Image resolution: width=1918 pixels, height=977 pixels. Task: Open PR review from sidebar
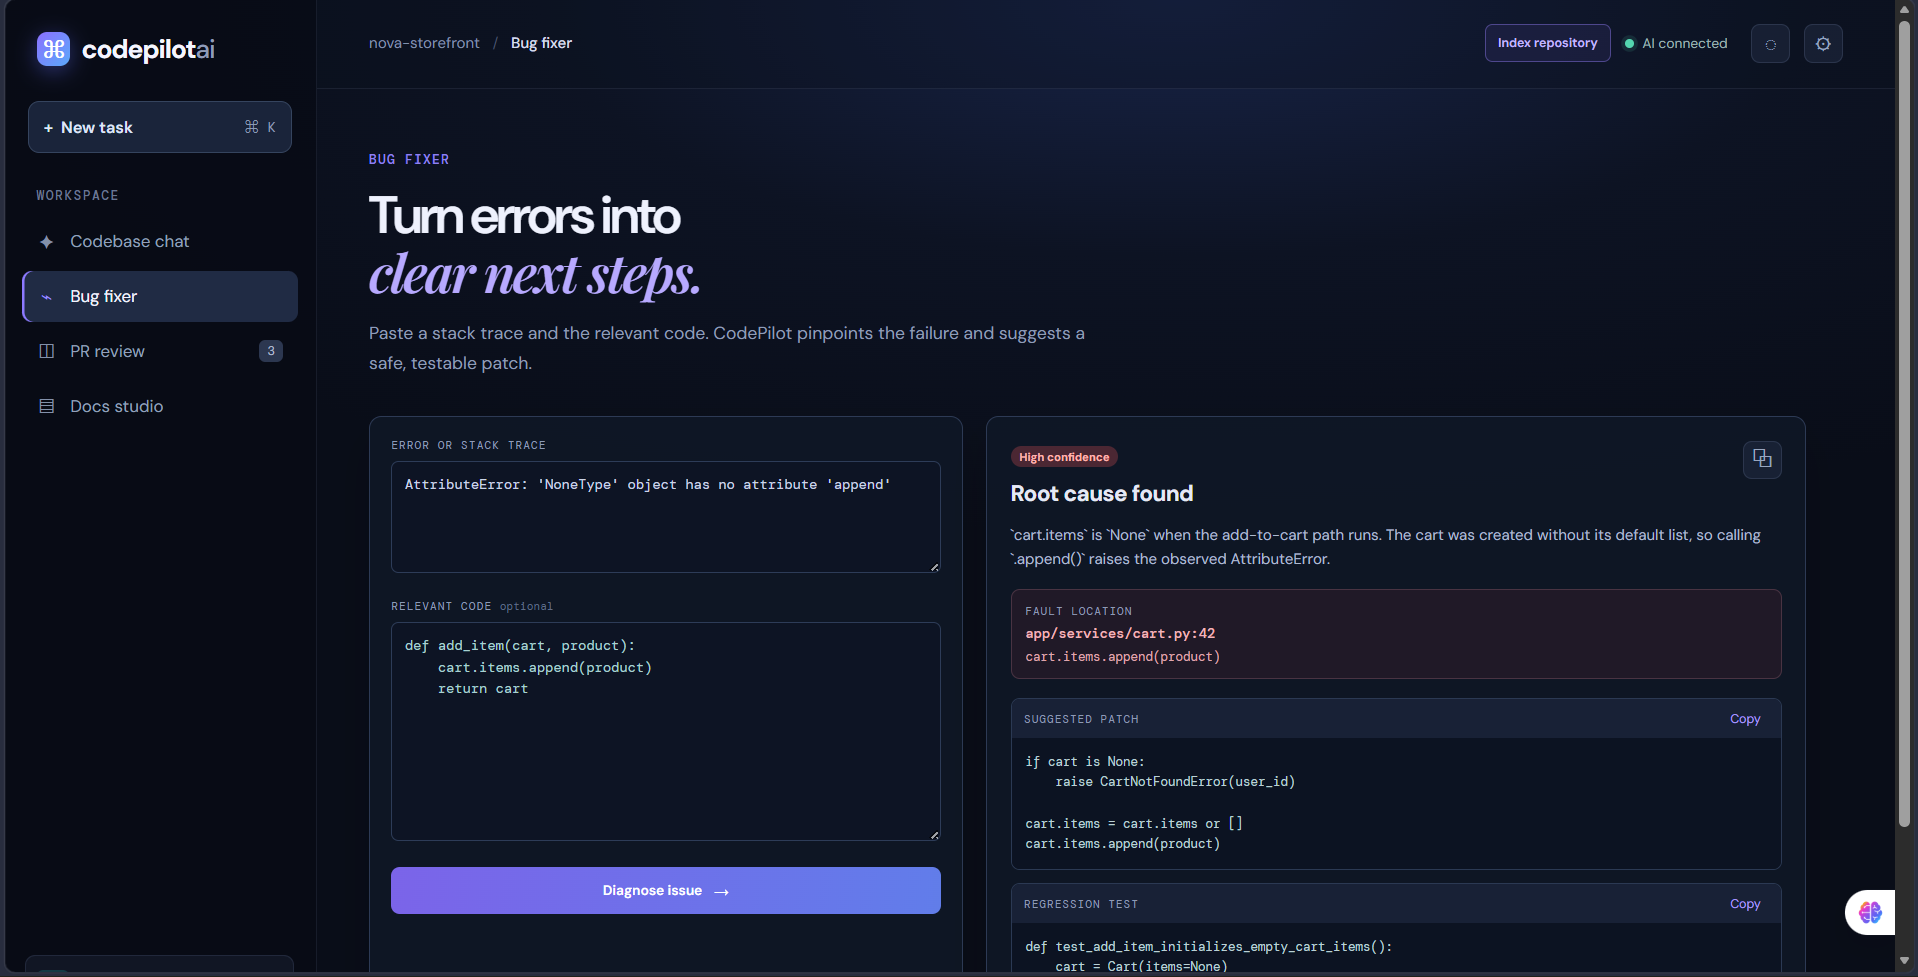coord(160,351)
